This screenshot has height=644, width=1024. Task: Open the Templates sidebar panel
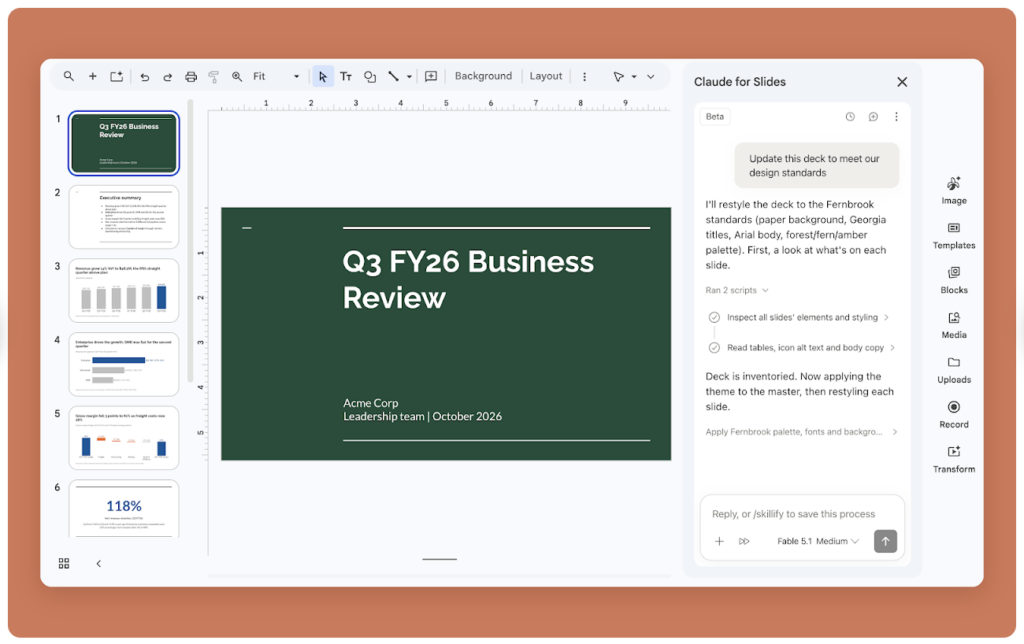click(953, 235)
